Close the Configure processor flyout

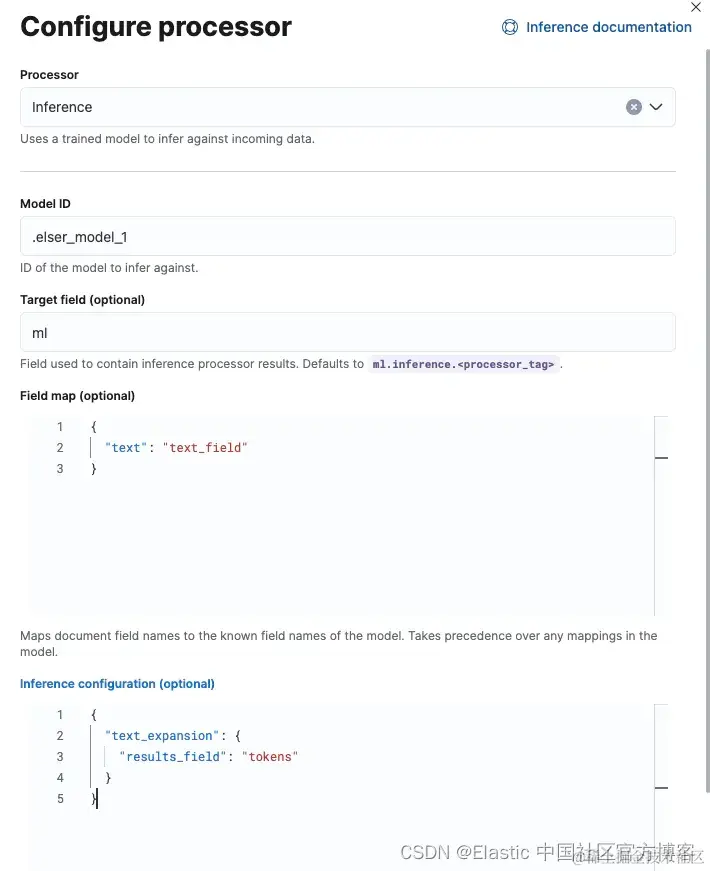pos(696,7)
